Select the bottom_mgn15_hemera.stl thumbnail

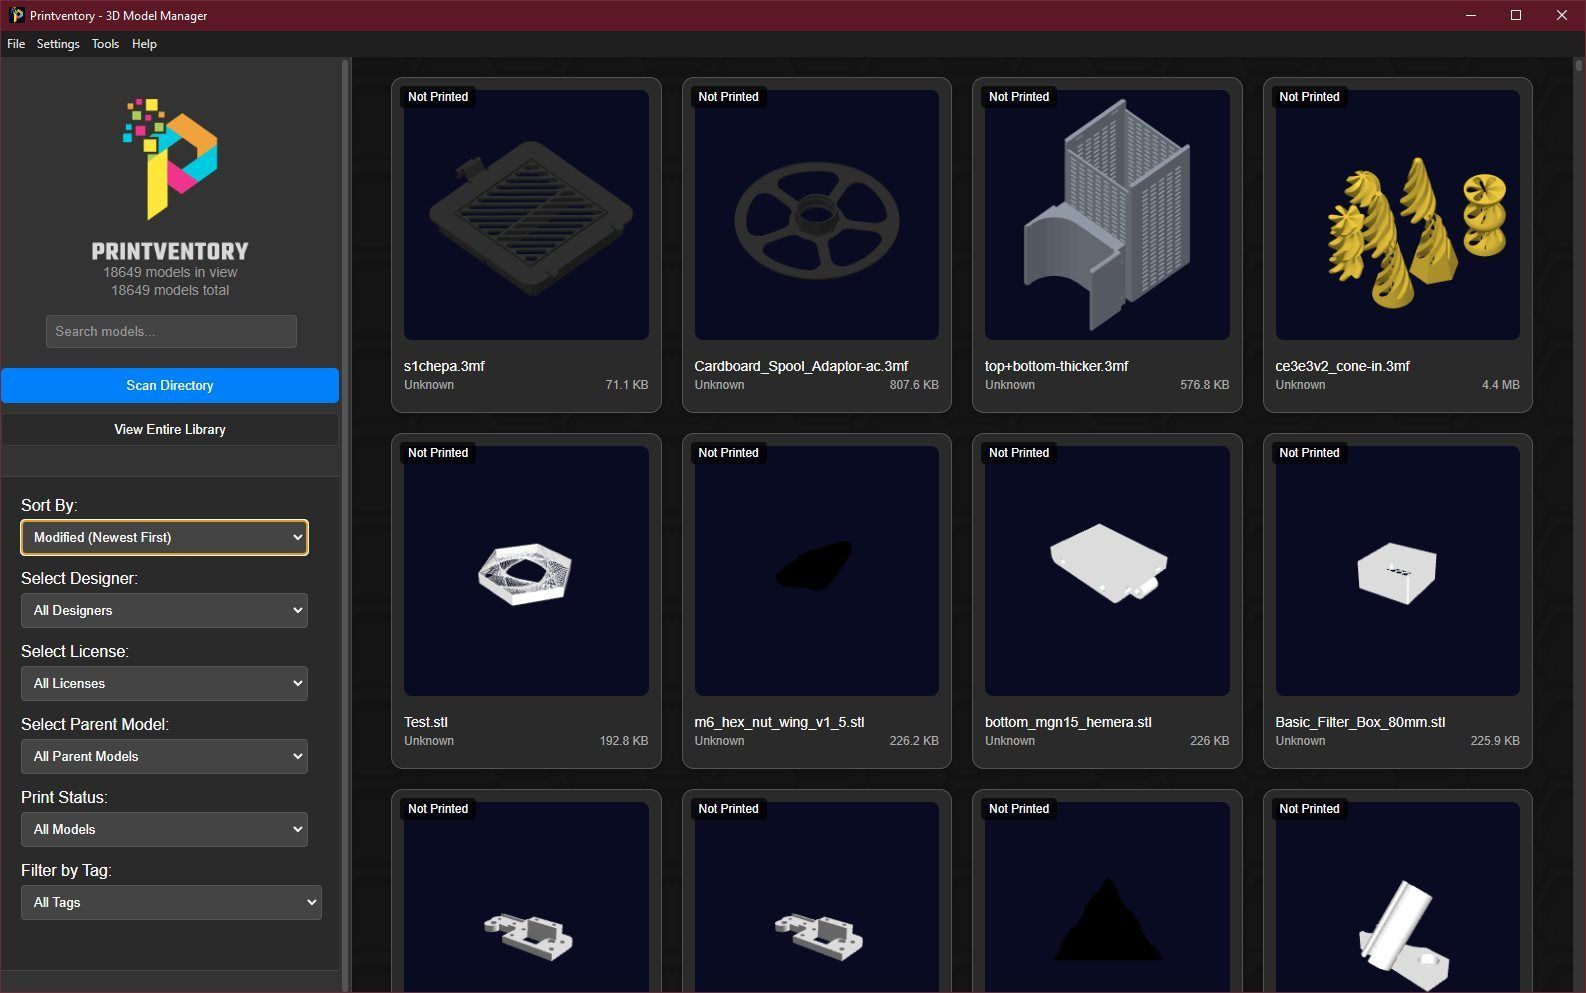[1107, 571]
